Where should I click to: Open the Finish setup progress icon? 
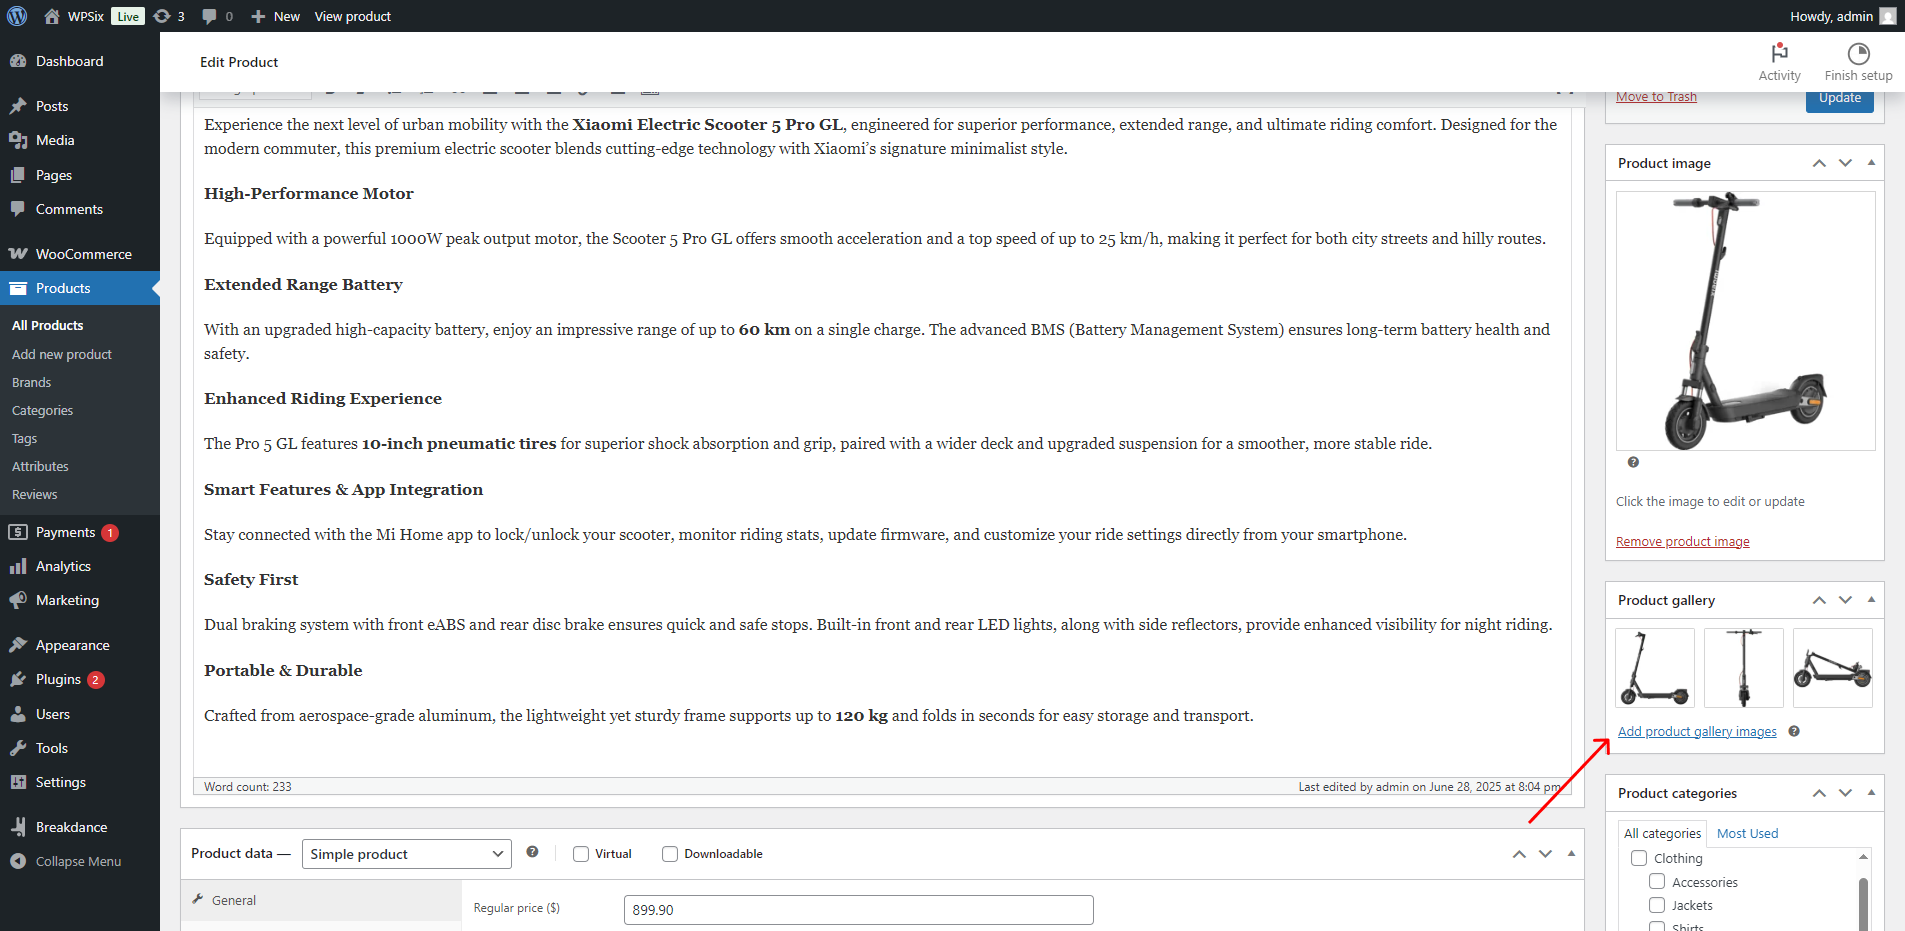point(1858,53)
